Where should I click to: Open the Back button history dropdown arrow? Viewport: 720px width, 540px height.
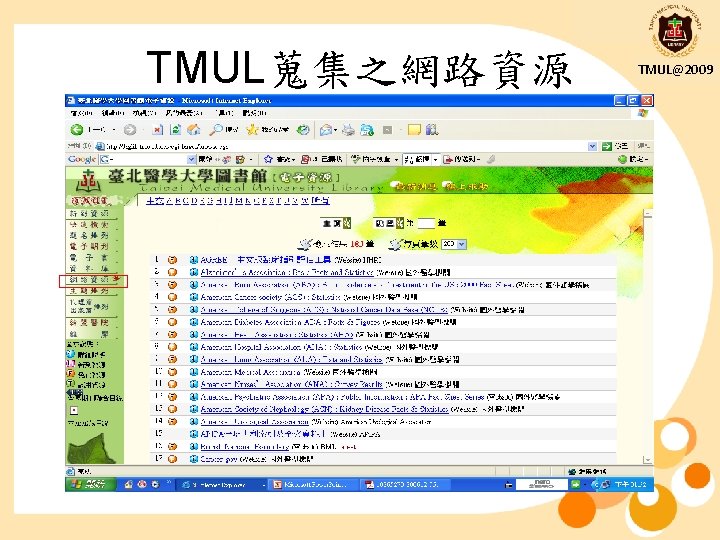(113, 130)
